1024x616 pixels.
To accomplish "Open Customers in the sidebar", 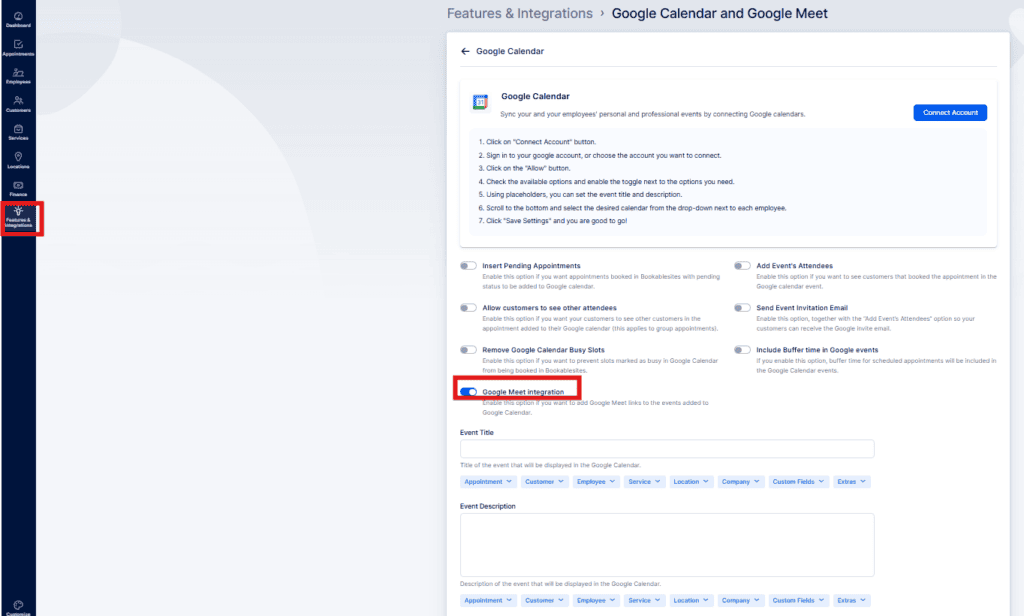I will tap(18, 104).
